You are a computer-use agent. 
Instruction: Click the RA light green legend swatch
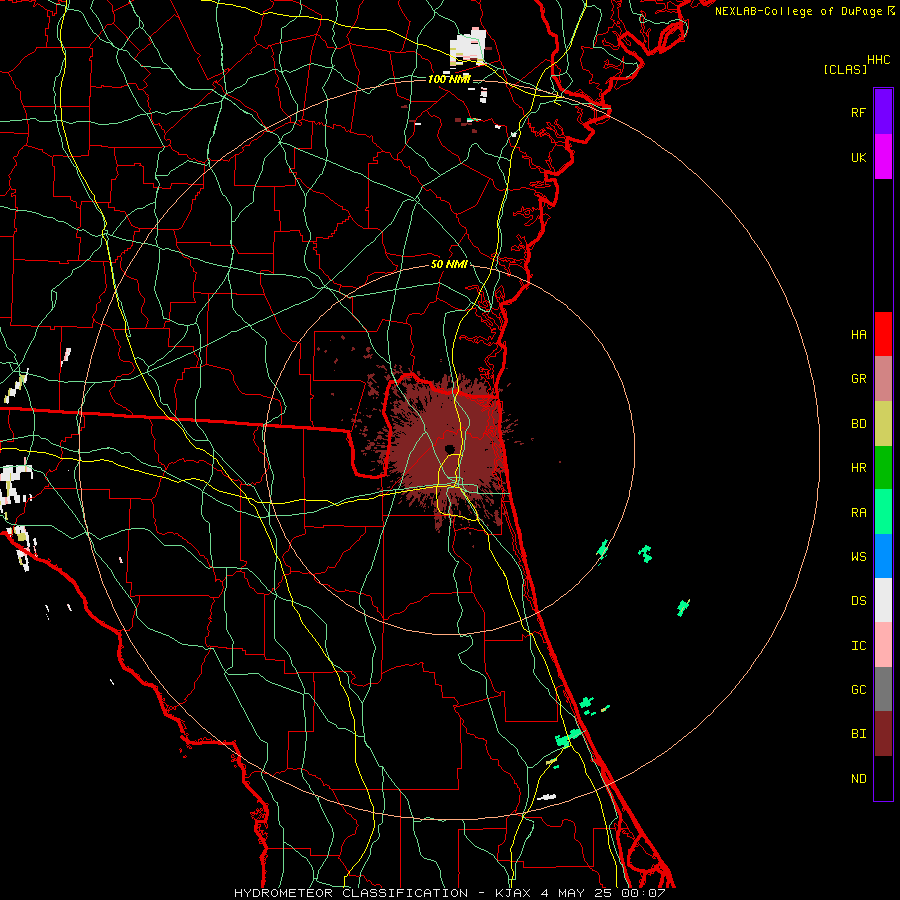click(883, 512)
